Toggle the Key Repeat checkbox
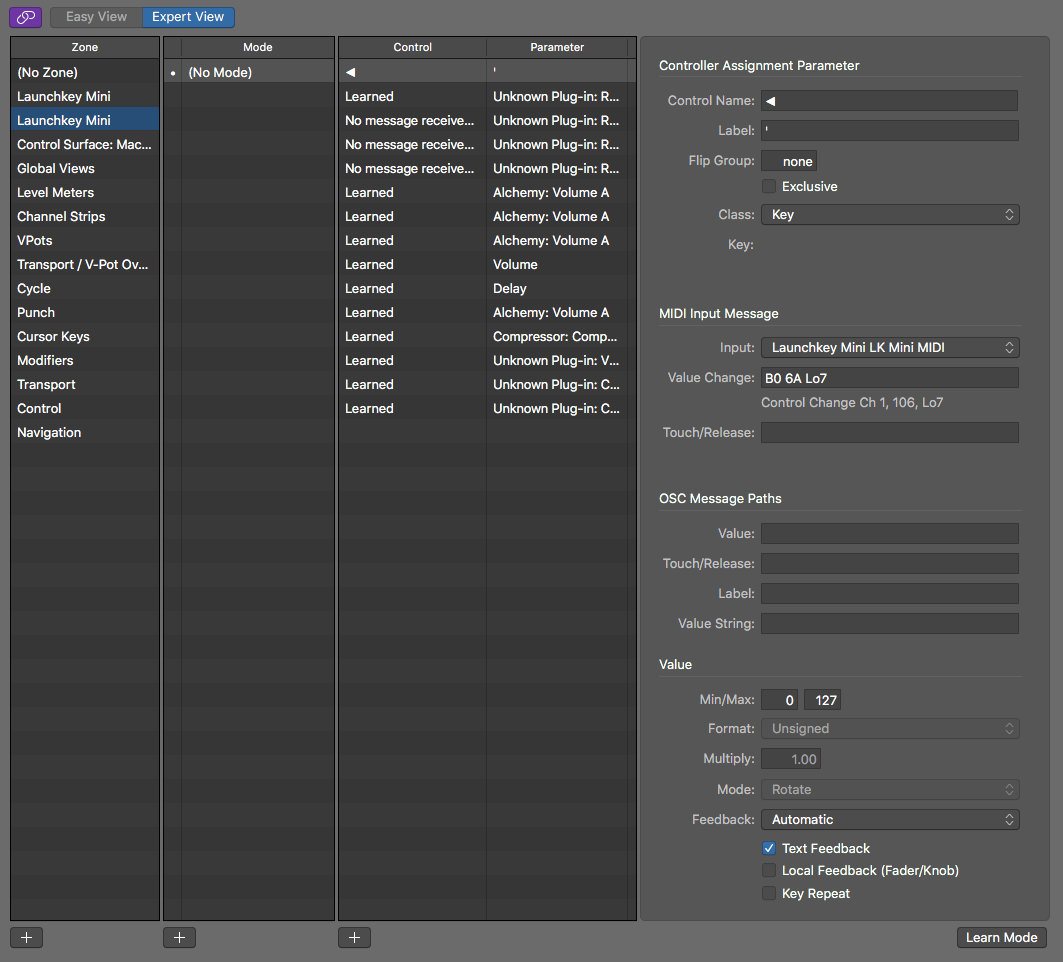This screenshot has width=1063, height=962. click(769, 893)
